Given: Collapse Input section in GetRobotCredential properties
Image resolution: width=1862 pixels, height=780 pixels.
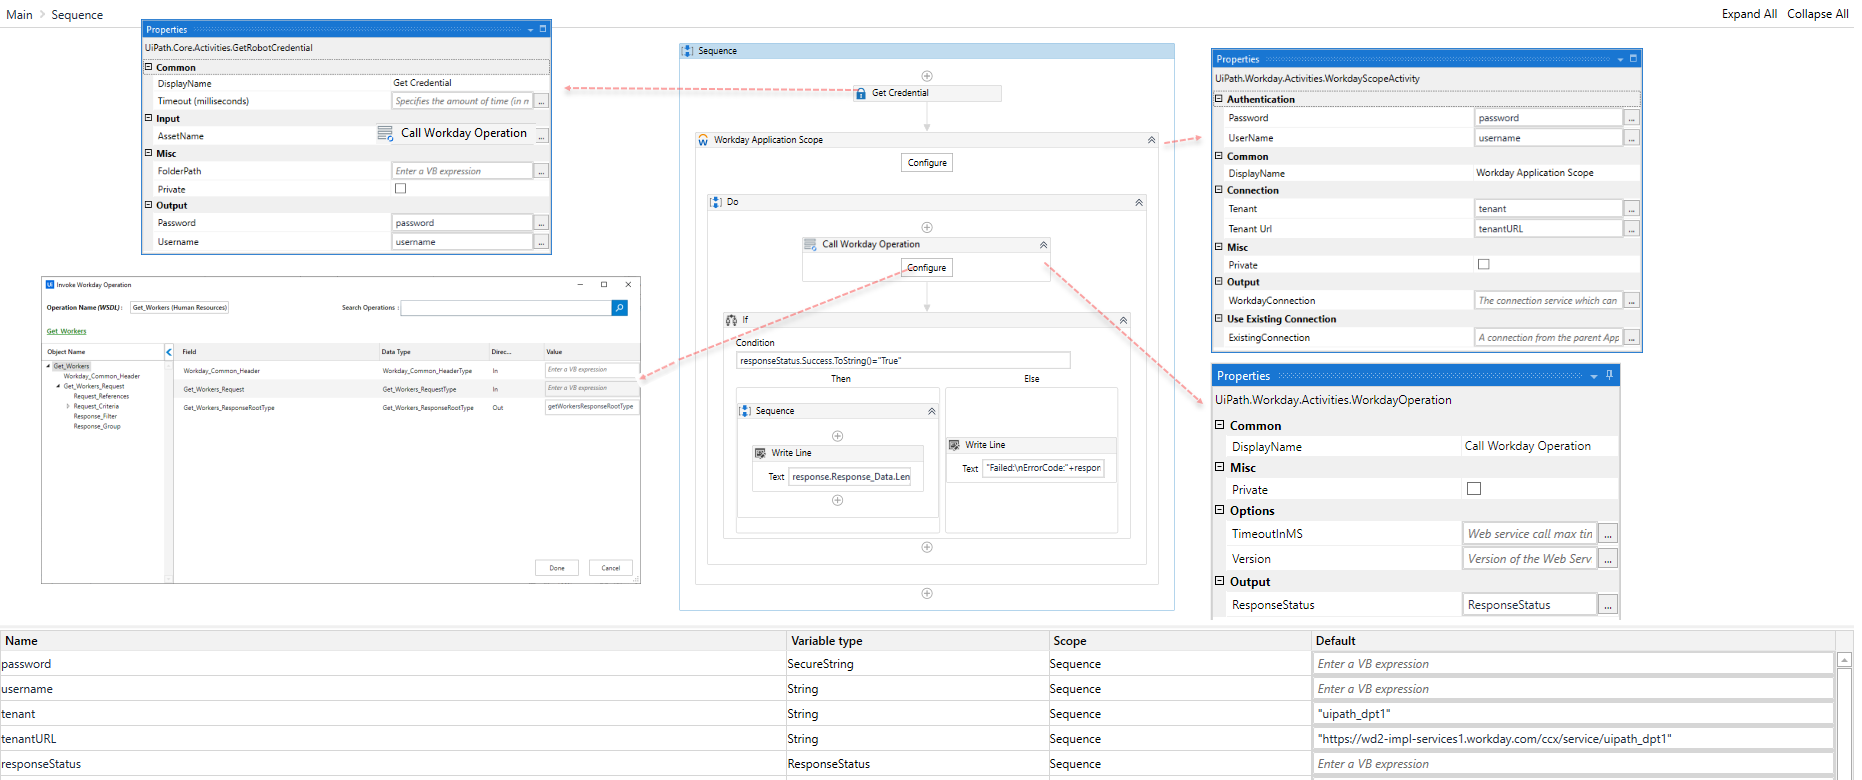Looking at the screenshot, I should pos(148,118).
